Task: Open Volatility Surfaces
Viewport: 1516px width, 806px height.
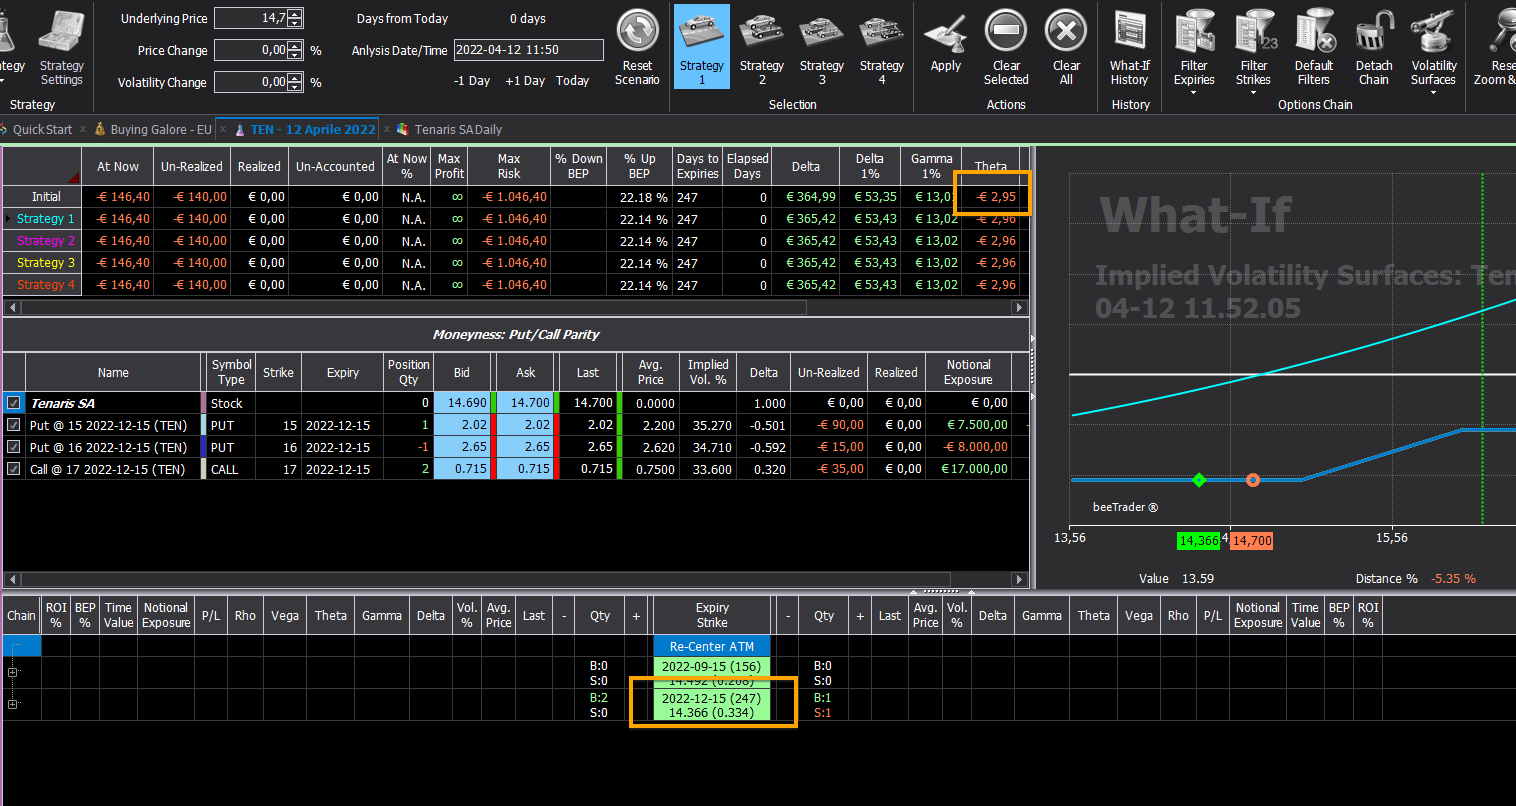Action: (x=1433, y=50)
